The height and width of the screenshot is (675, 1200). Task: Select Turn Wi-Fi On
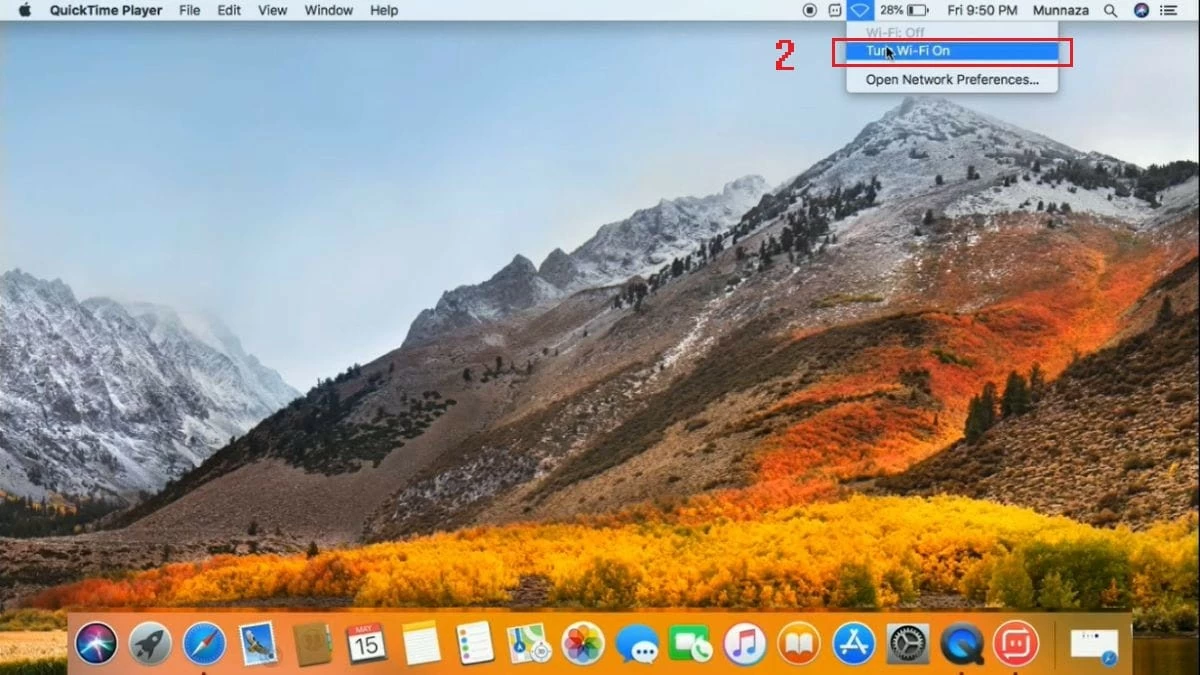click(951, 51)
